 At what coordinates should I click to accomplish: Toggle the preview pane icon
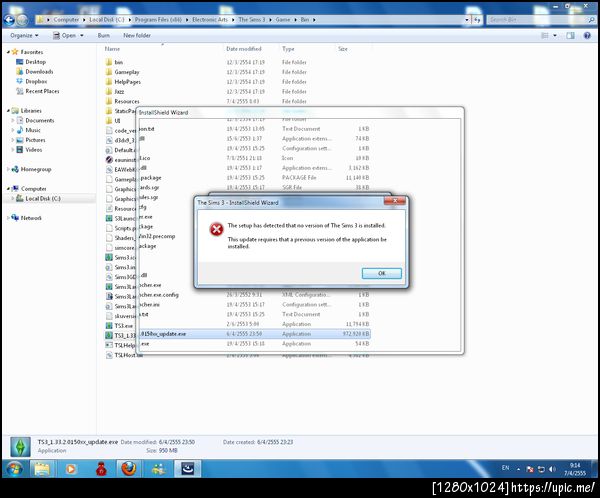(x=570, y=36)
